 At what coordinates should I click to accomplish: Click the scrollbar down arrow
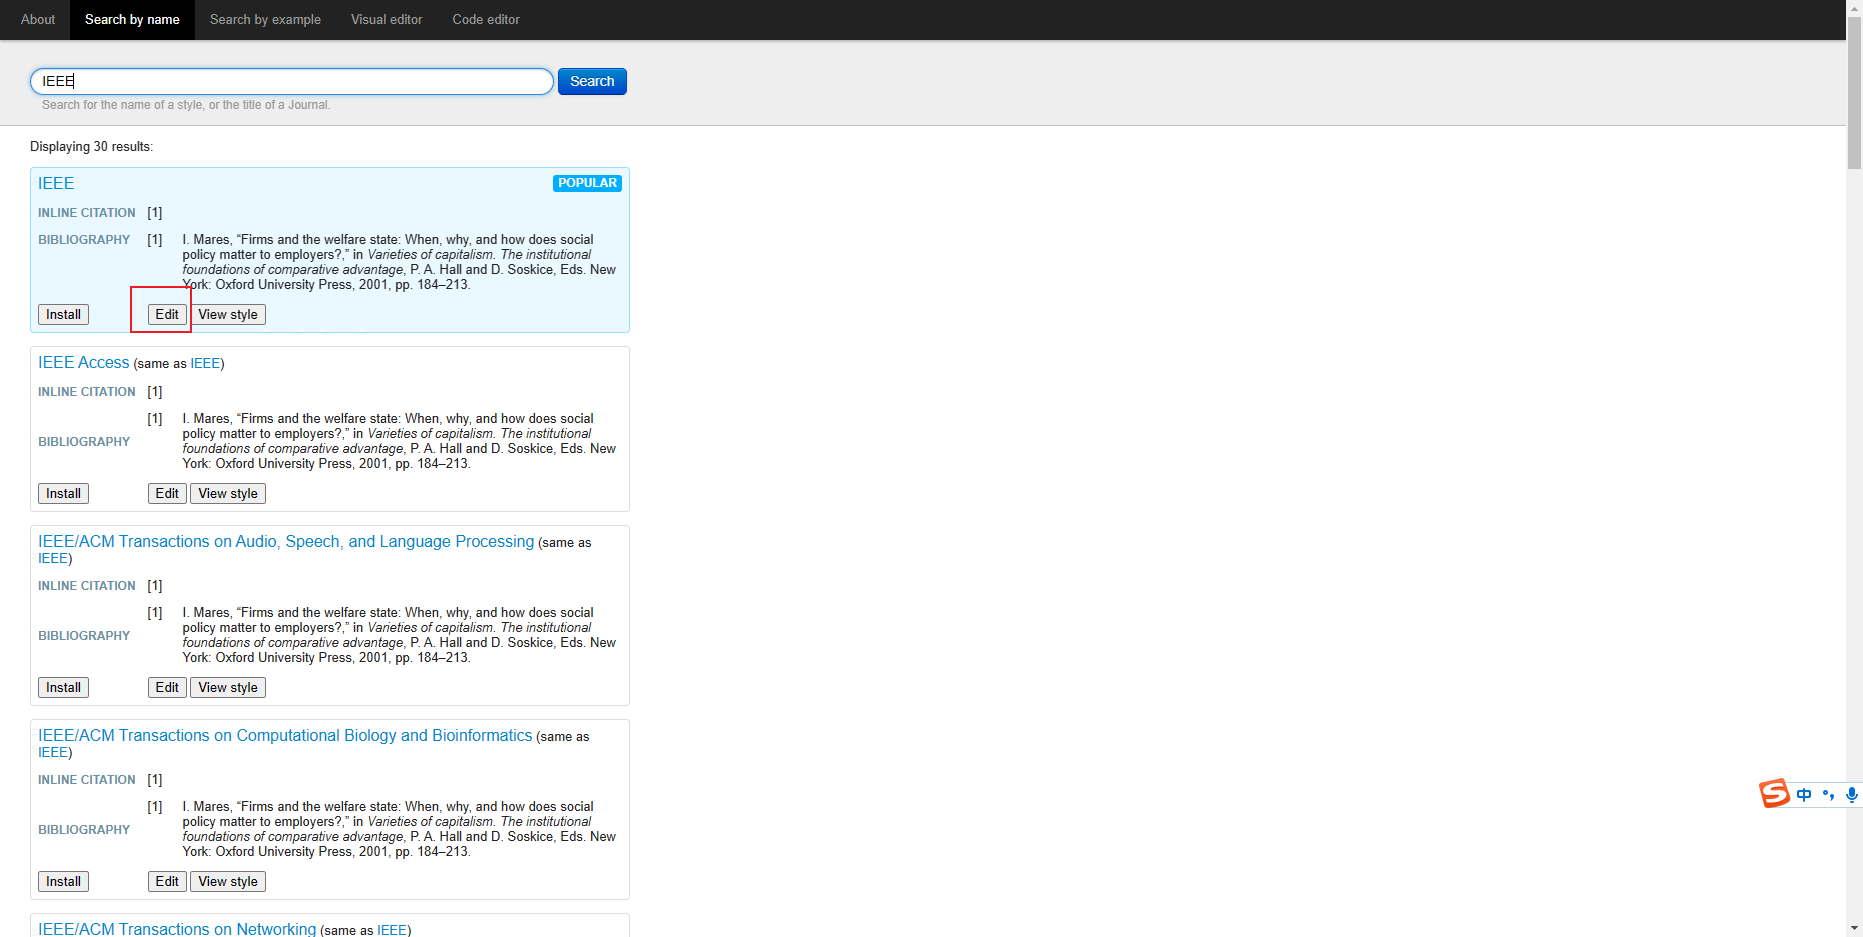[1854, 929]
